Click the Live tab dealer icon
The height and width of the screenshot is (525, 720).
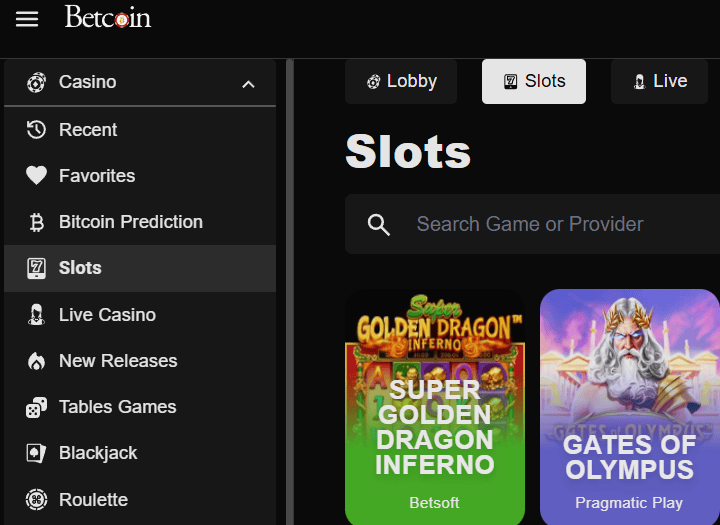(x=639, y=82)
